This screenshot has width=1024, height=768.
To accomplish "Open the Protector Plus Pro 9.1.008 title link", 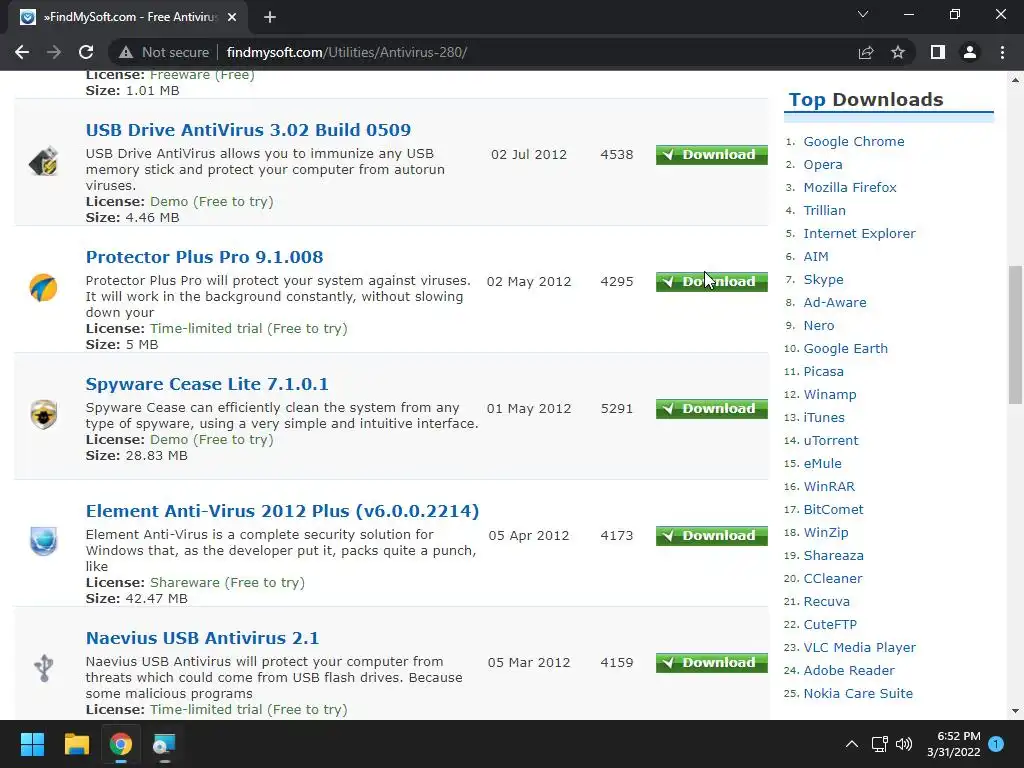I will pos(204,257).
